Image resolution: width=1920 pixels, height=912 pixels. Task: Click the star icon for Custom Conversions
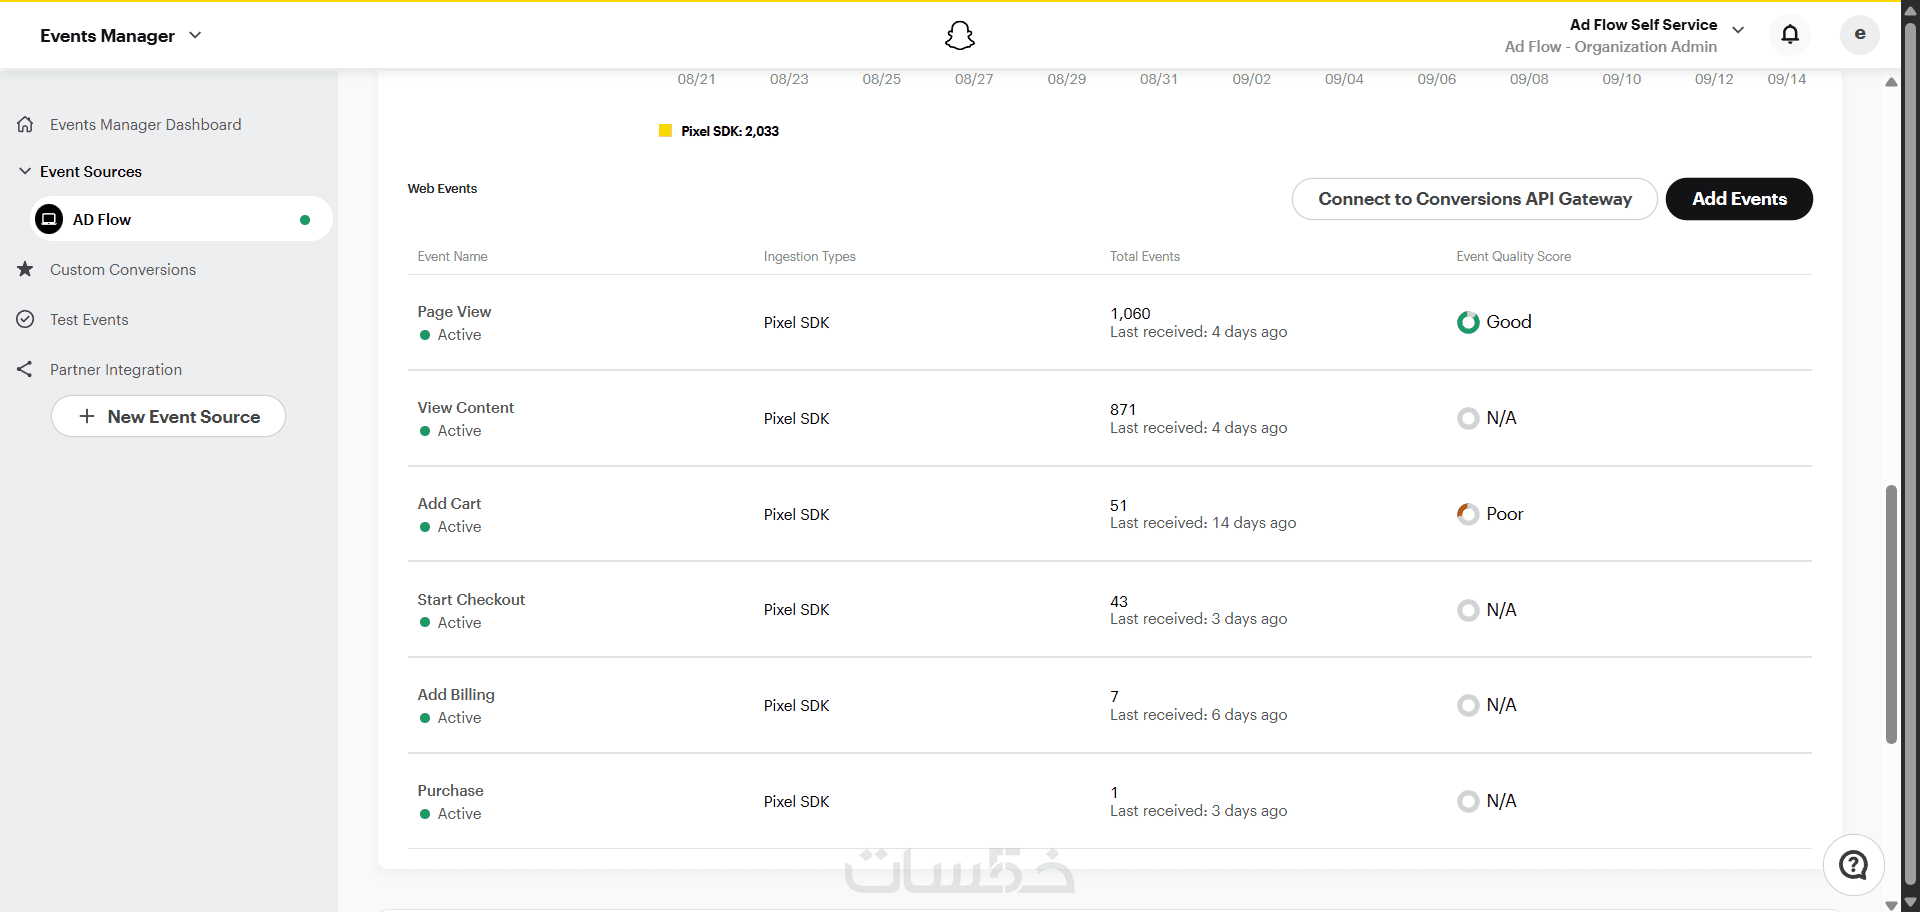[x=26, y=270]
